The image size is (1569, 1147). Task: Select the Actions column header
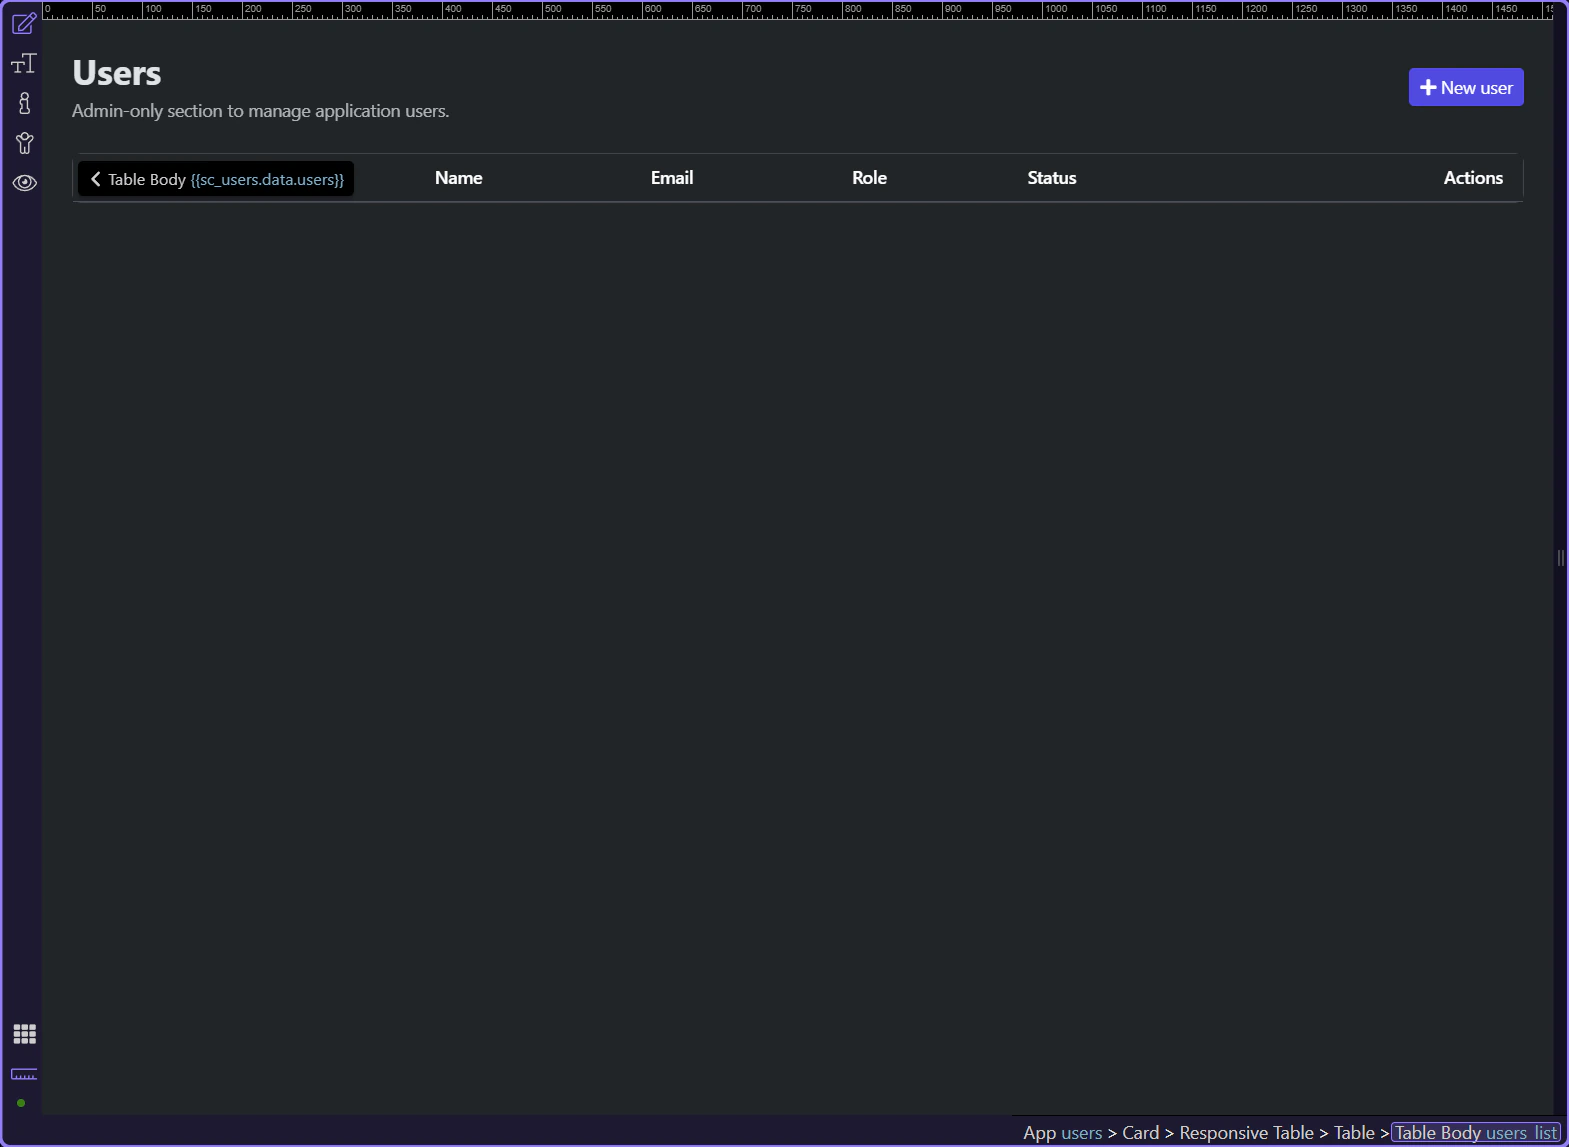[1472, 178]
